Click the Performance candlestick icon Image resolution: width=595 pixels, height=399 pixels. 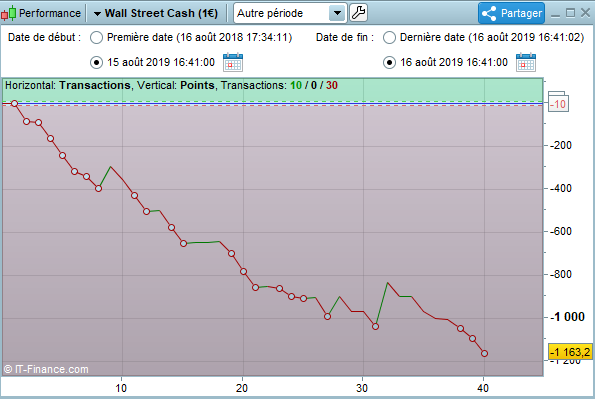[9, 13]
